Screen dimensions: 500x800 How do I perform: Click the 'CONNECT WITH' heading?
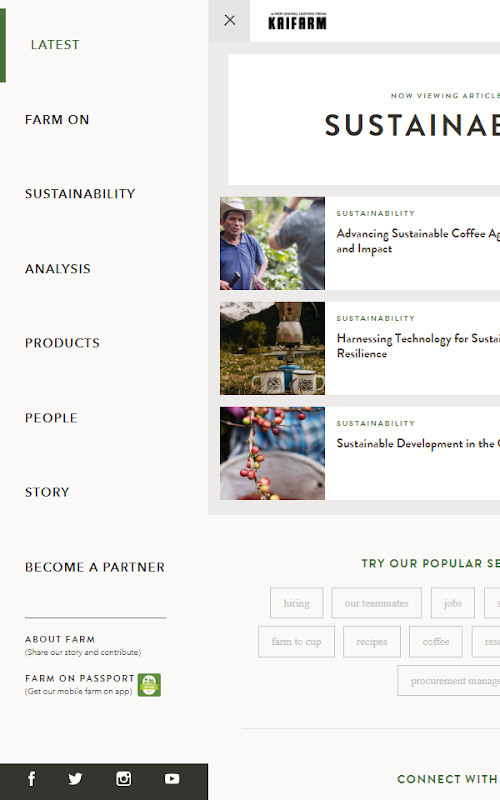pos(448,779)
